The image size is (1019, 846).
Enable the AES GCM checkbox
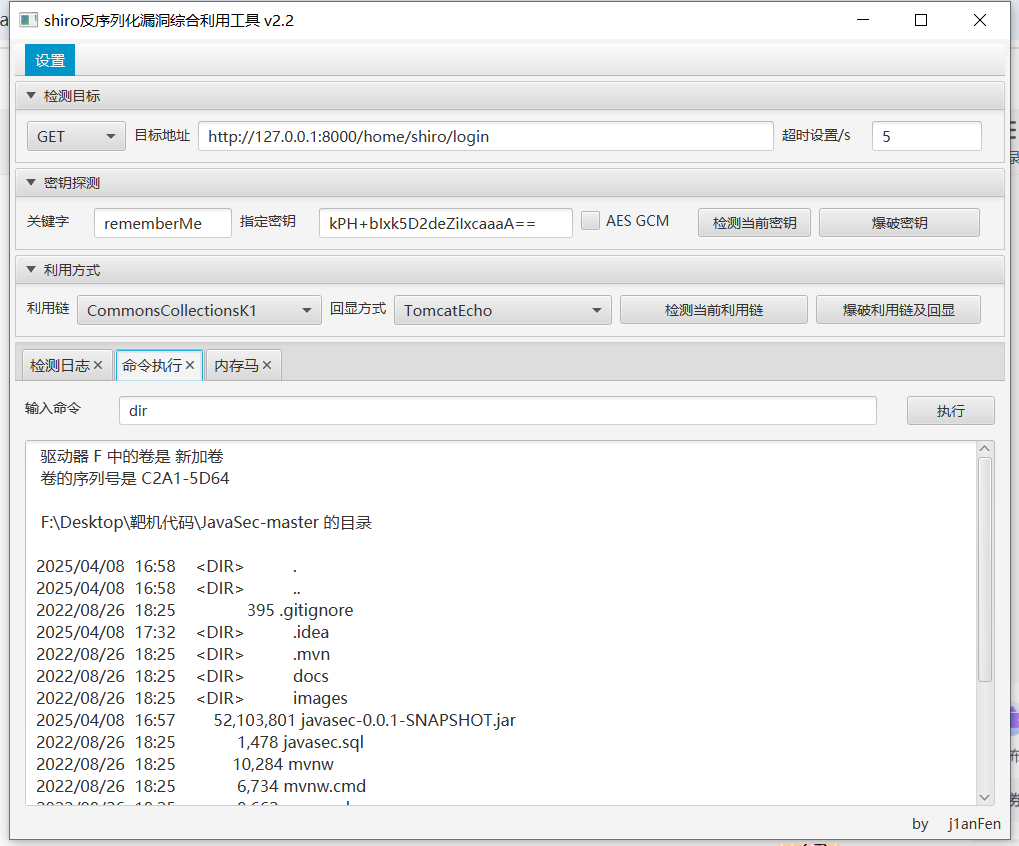click(590, 221)
